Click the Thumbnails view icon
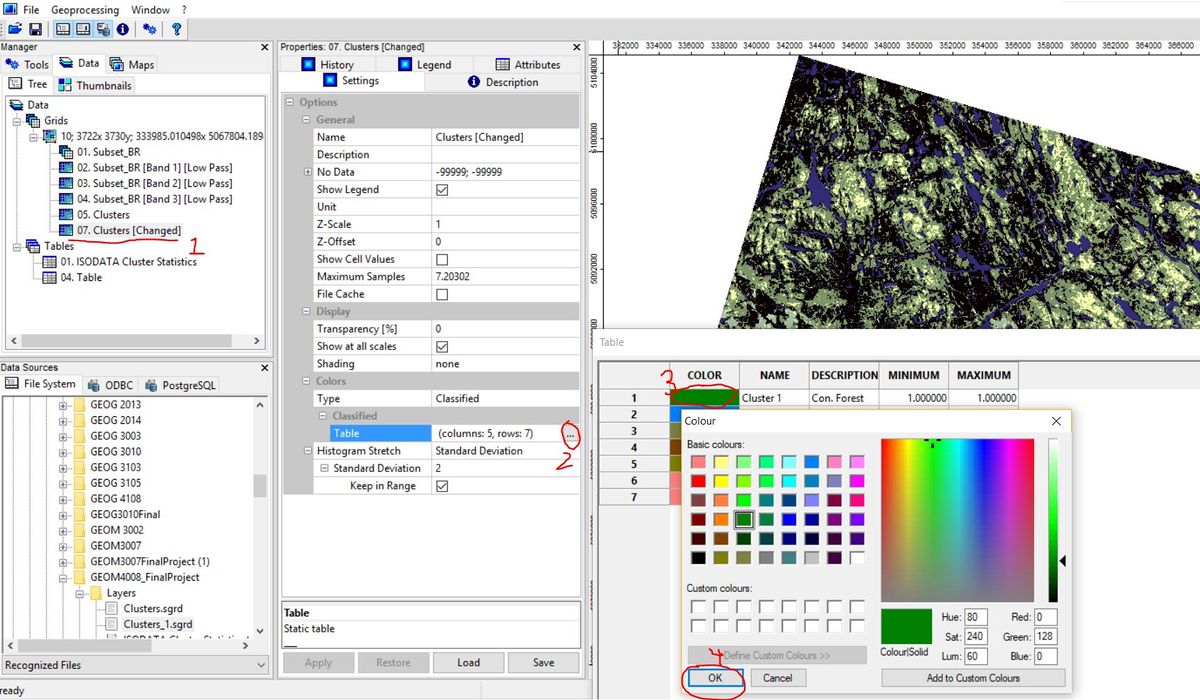1200x700 pixels. 67,84
